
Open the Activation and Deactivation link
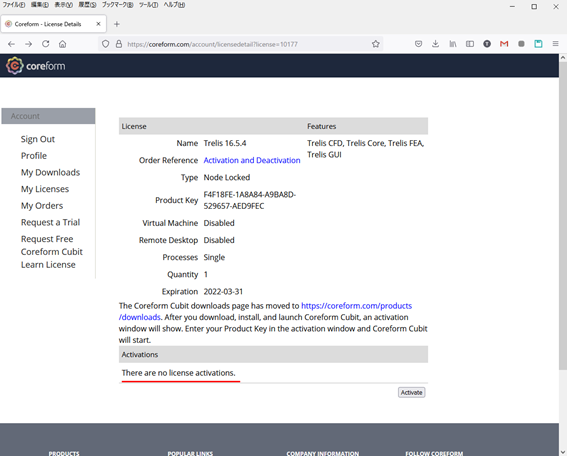pos(252,160)
